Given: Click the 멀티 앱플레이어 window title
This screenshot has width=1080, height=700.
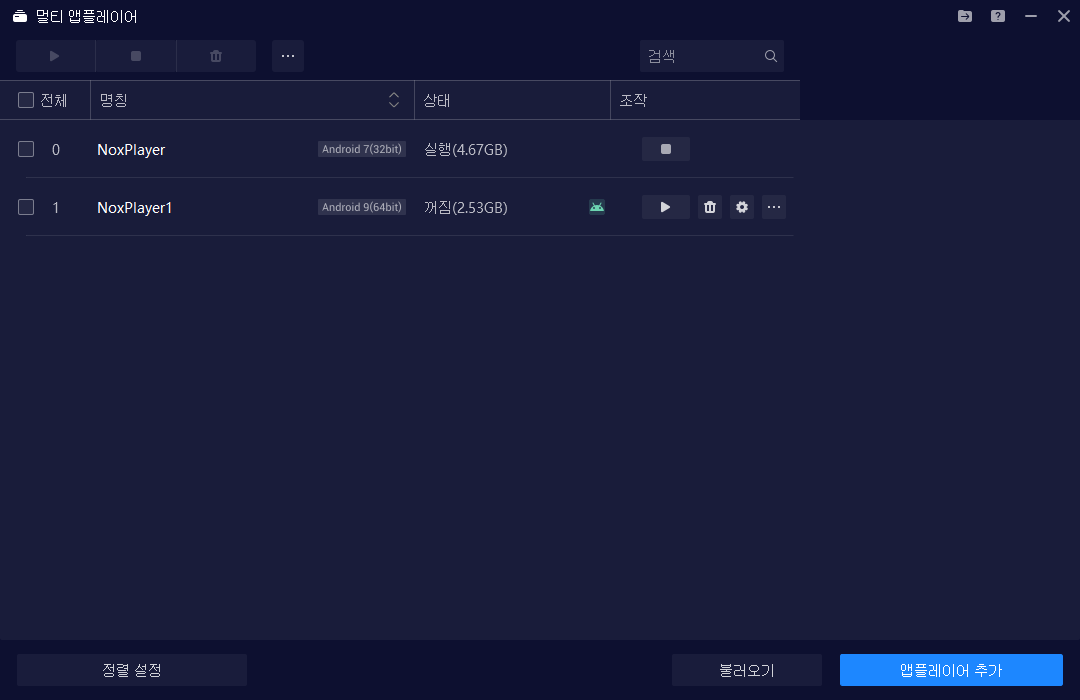Looking at the screenshot, I should (87, 16).
